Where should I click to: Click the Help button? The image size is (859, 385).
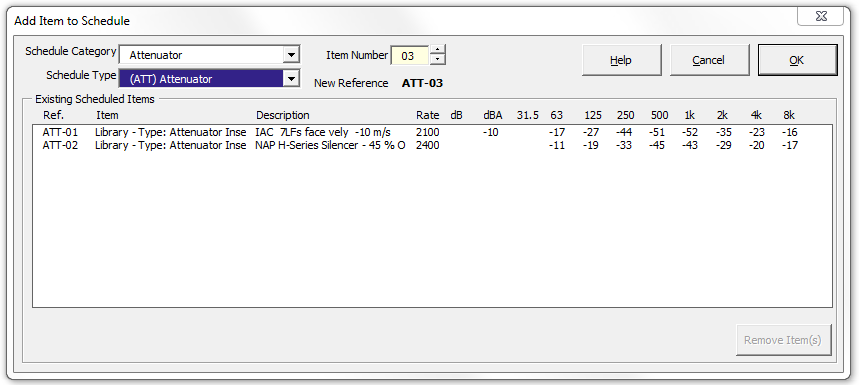click(621, 60)
